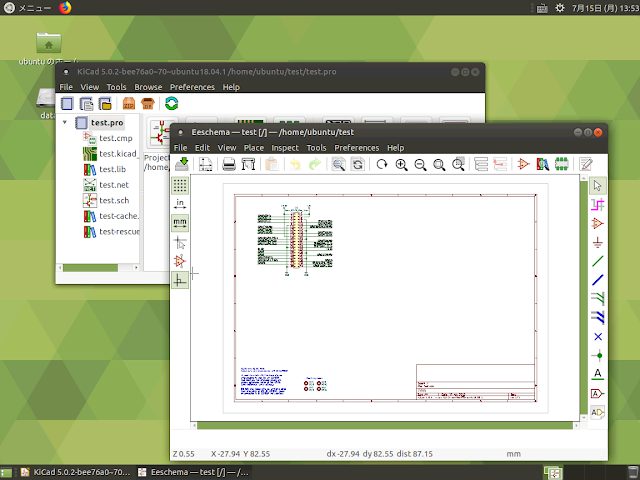Click the Print schematic icon

point(229,164)
